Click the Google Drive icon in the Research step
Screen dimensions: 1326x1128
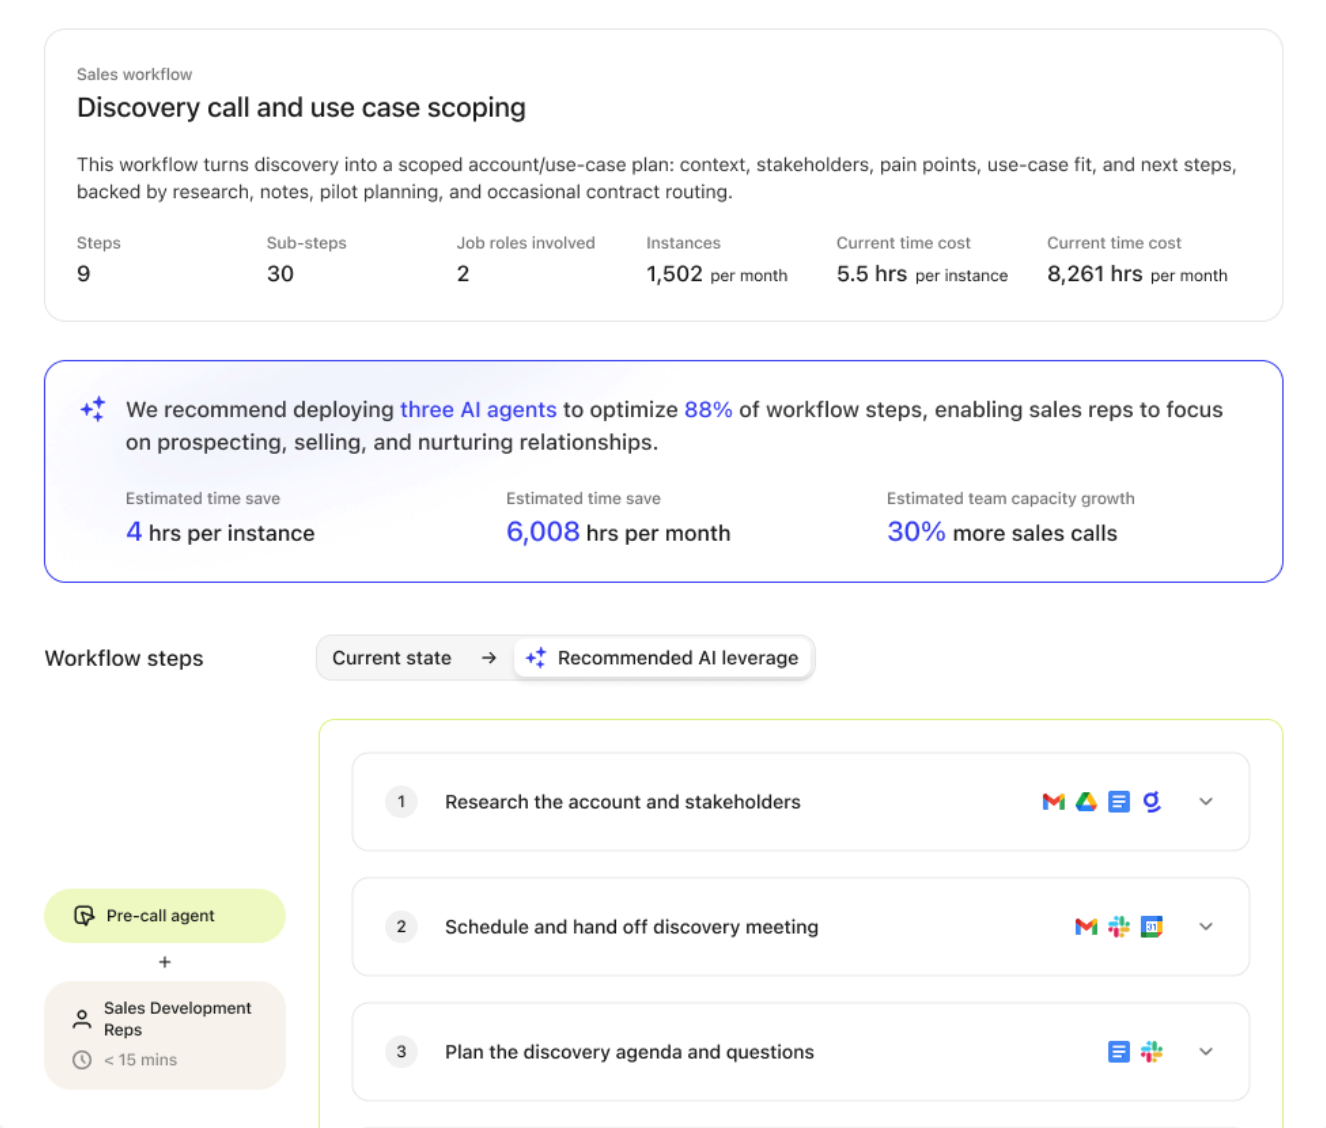[x=1086, y=802]
